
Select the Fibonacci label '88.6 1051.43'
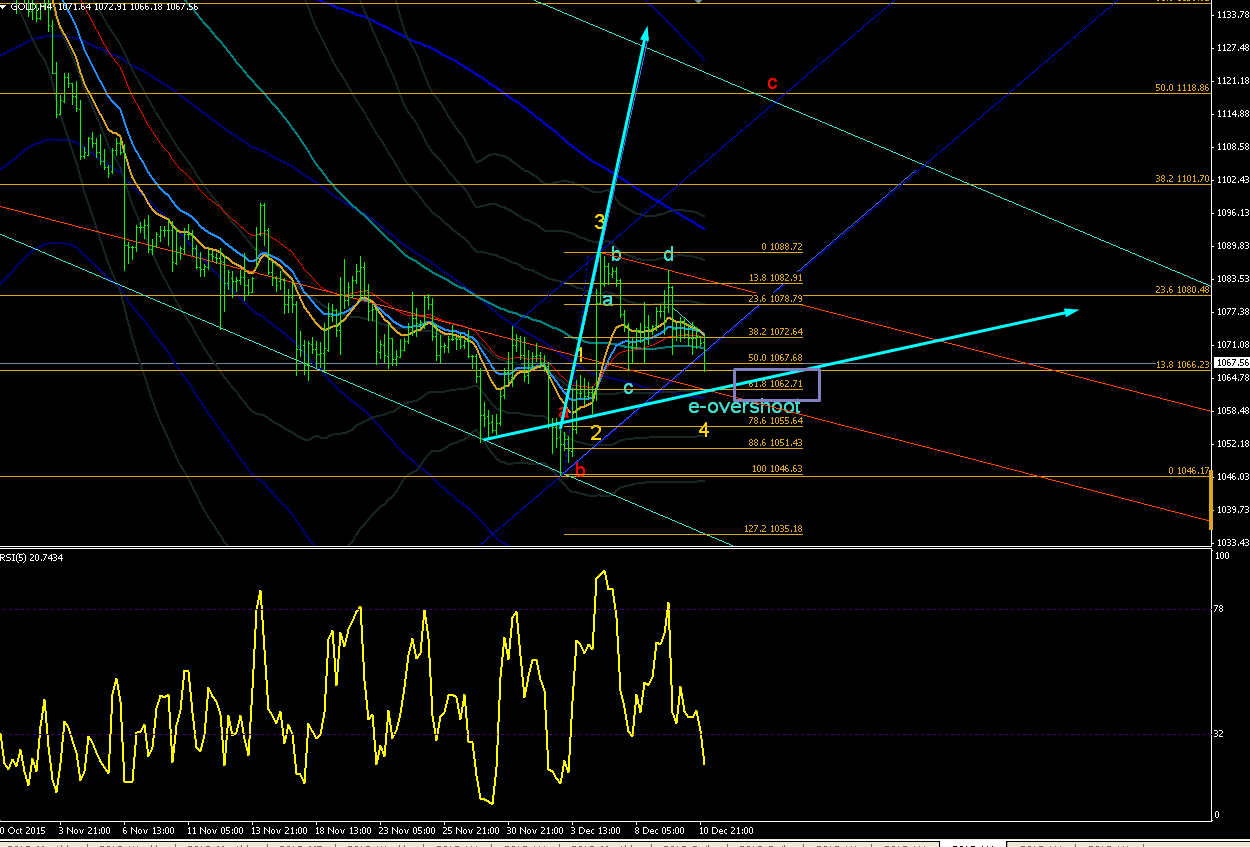776,443
